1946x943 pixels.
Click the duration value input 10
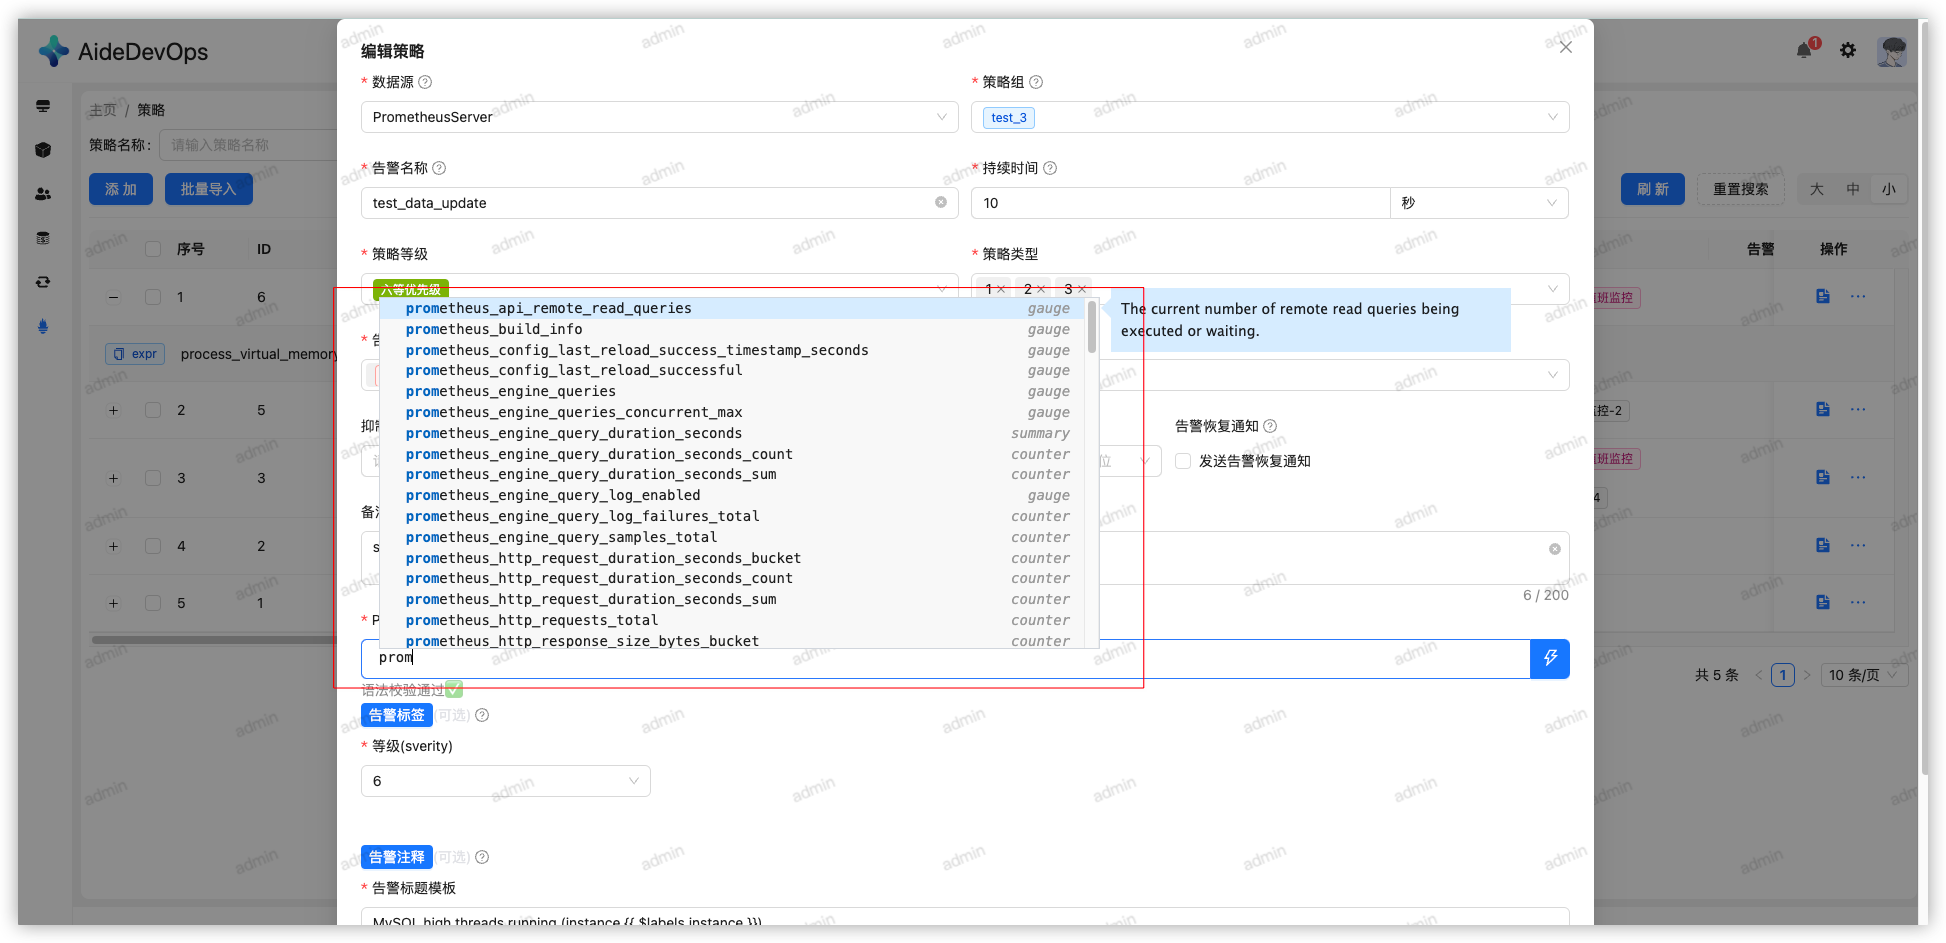[x=1180, y=203]
